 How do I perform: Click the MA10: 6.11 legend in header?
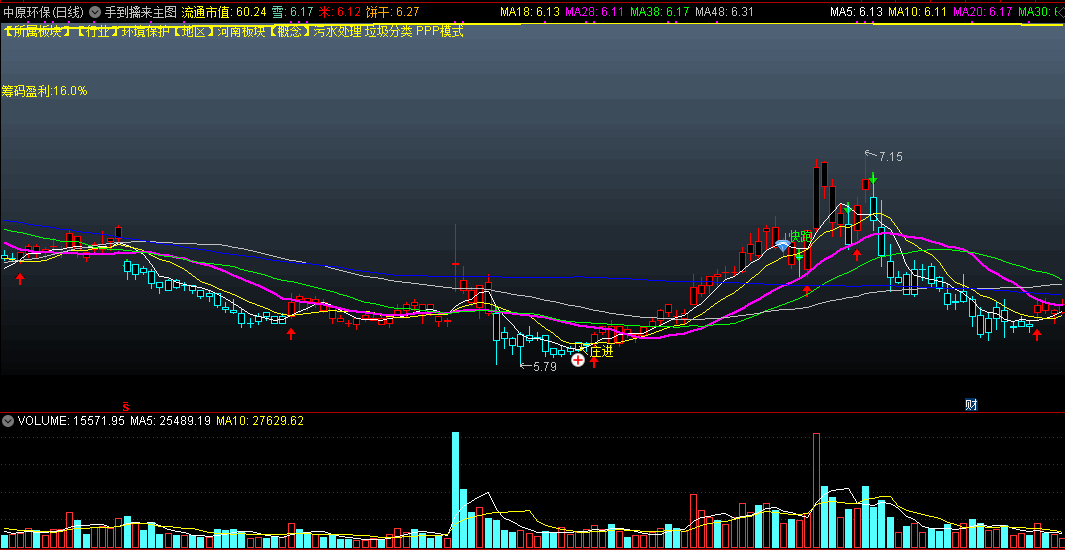918,12
